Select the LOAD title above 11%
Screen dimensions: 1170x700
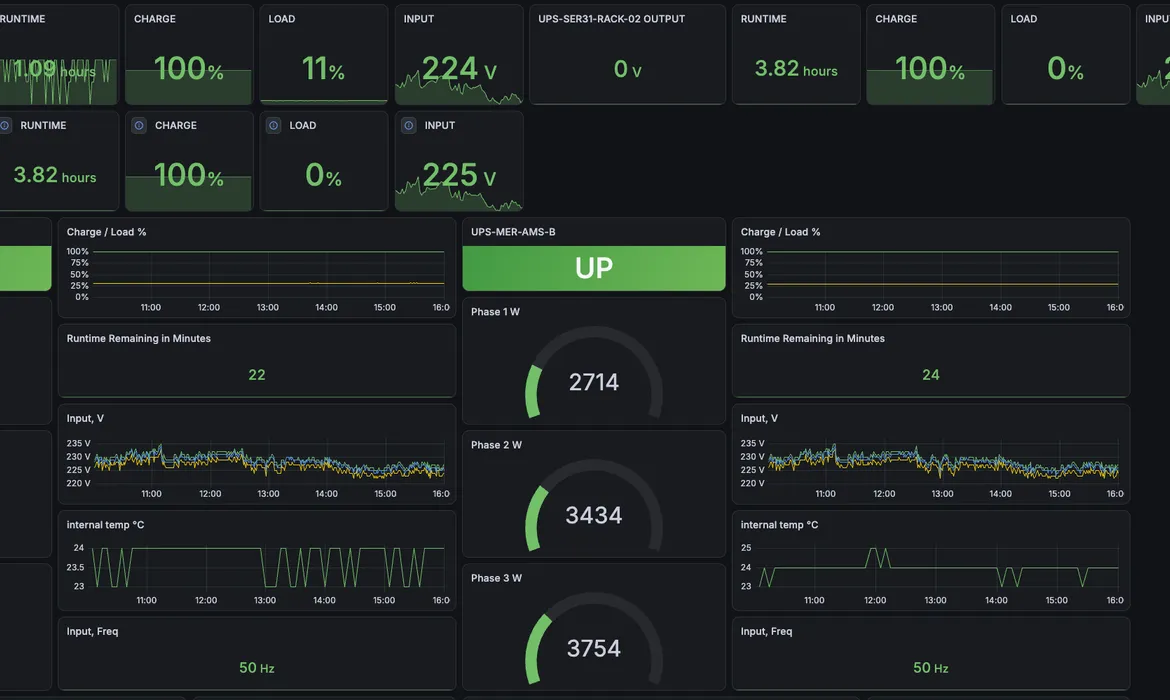pos(281,19)
